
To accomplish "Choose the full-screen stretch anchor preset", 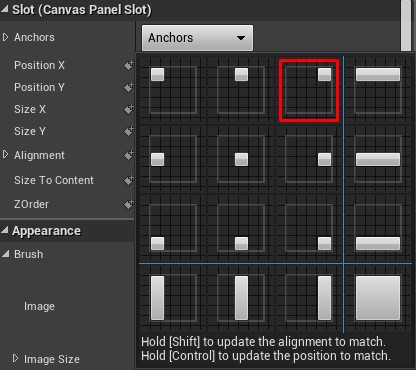I will (x=378, y=298).
